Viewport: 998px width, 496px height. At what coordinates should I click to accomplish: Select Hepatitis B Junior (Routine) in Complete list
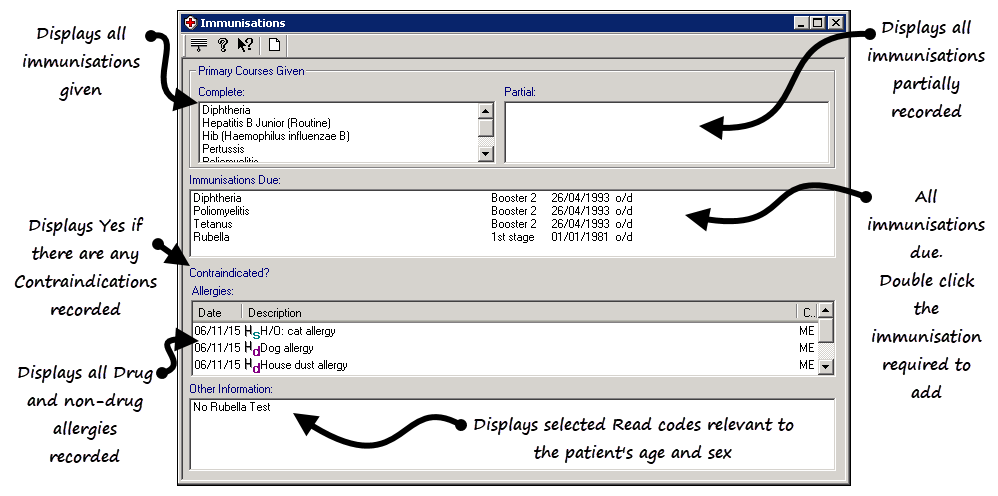(x=264, y=122)
